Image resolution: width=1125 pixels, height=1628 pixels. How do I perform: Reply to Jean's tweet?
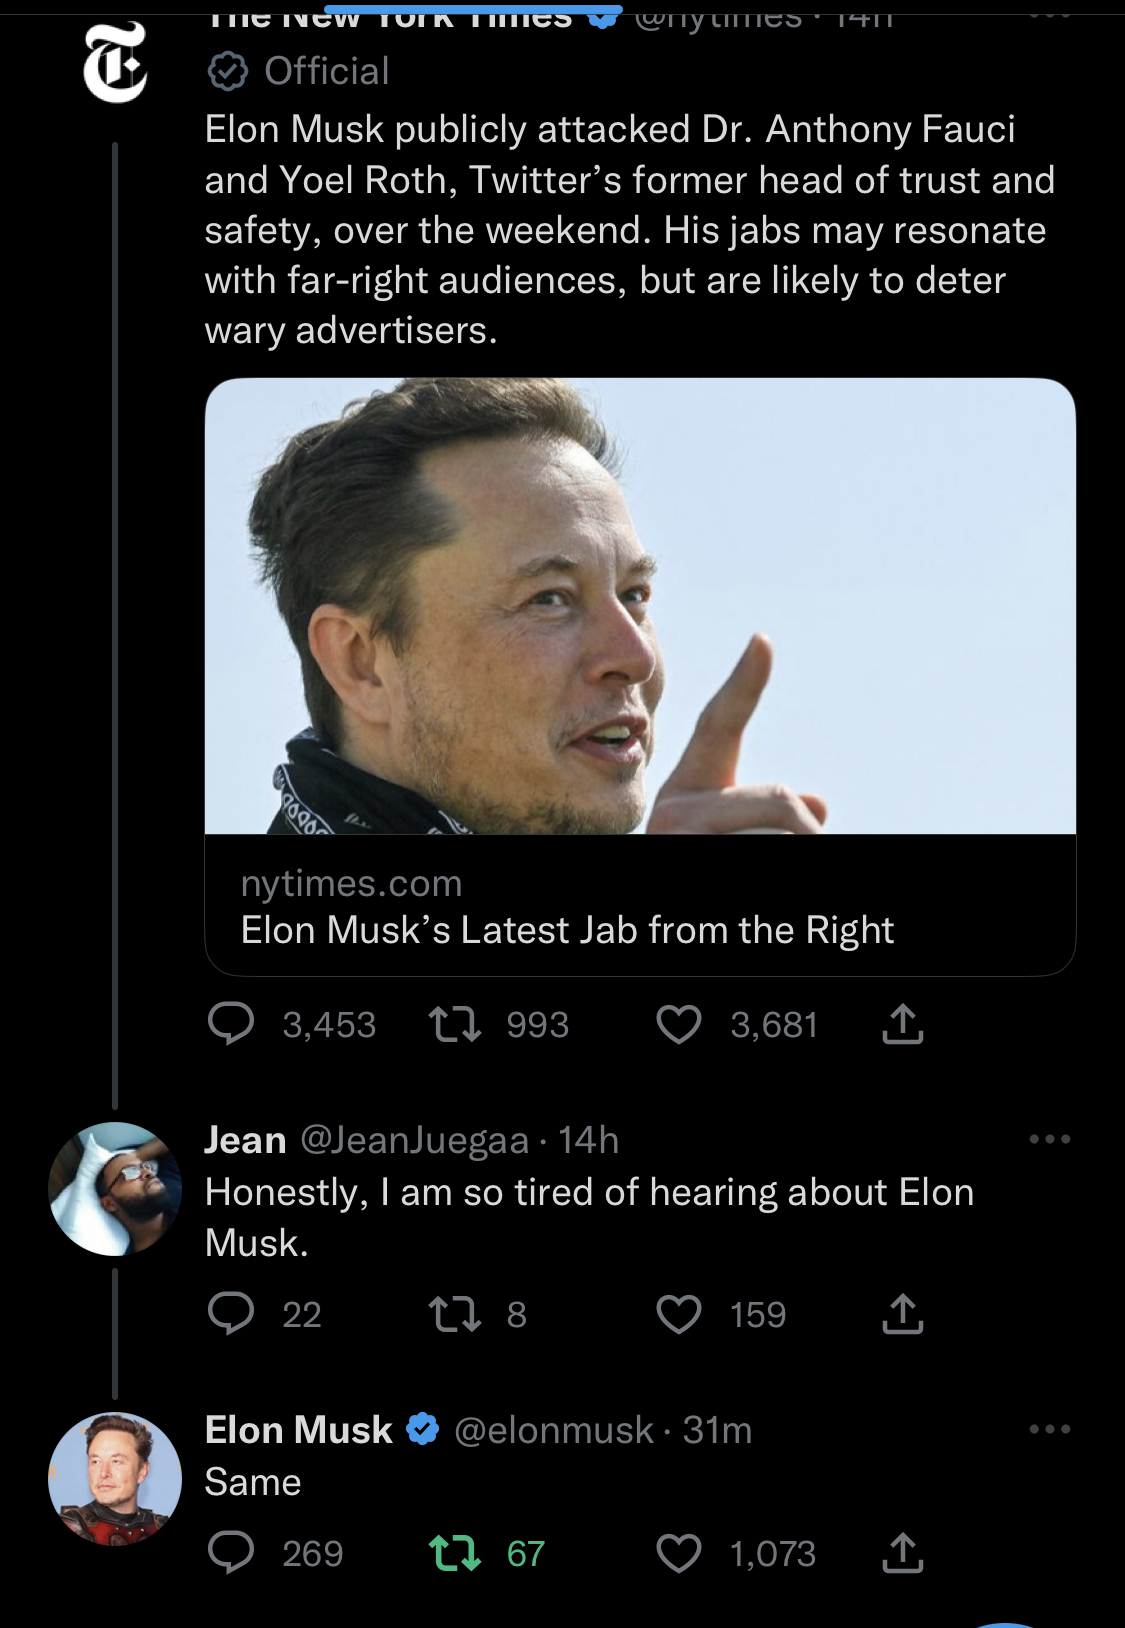pos(231,1313)
